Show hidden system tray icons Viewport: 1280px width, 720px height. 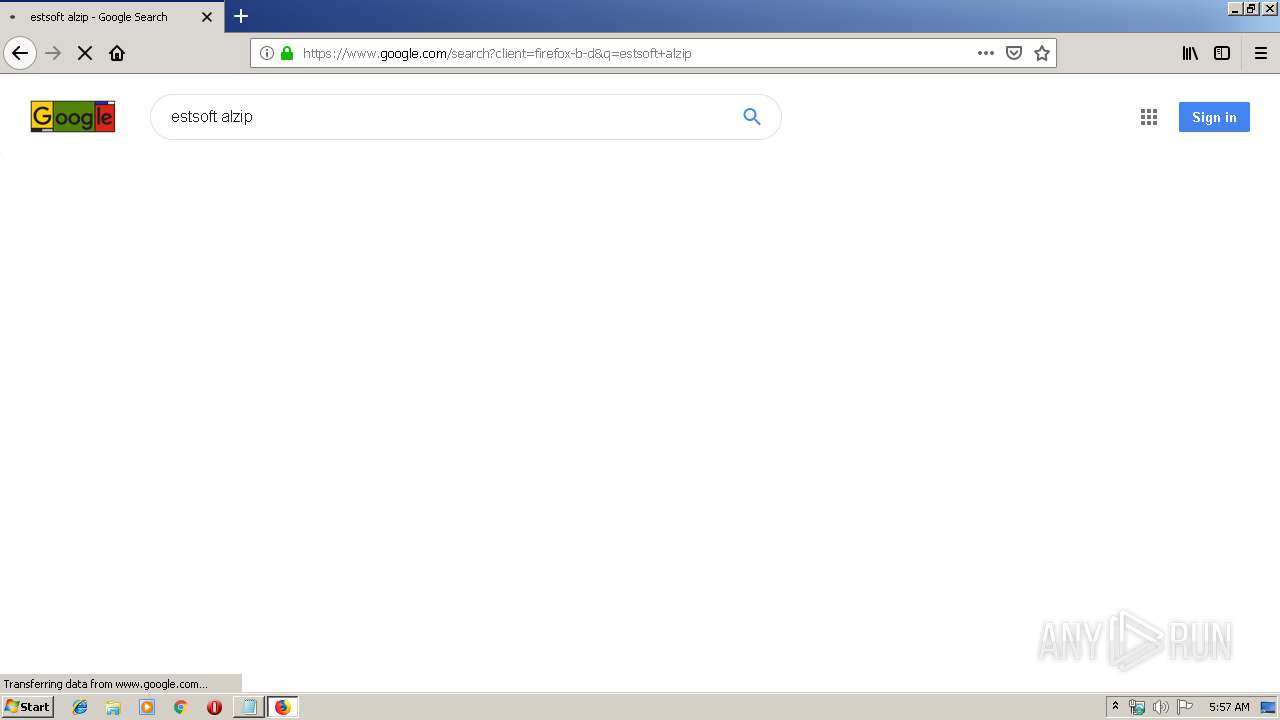point(1116,707)
